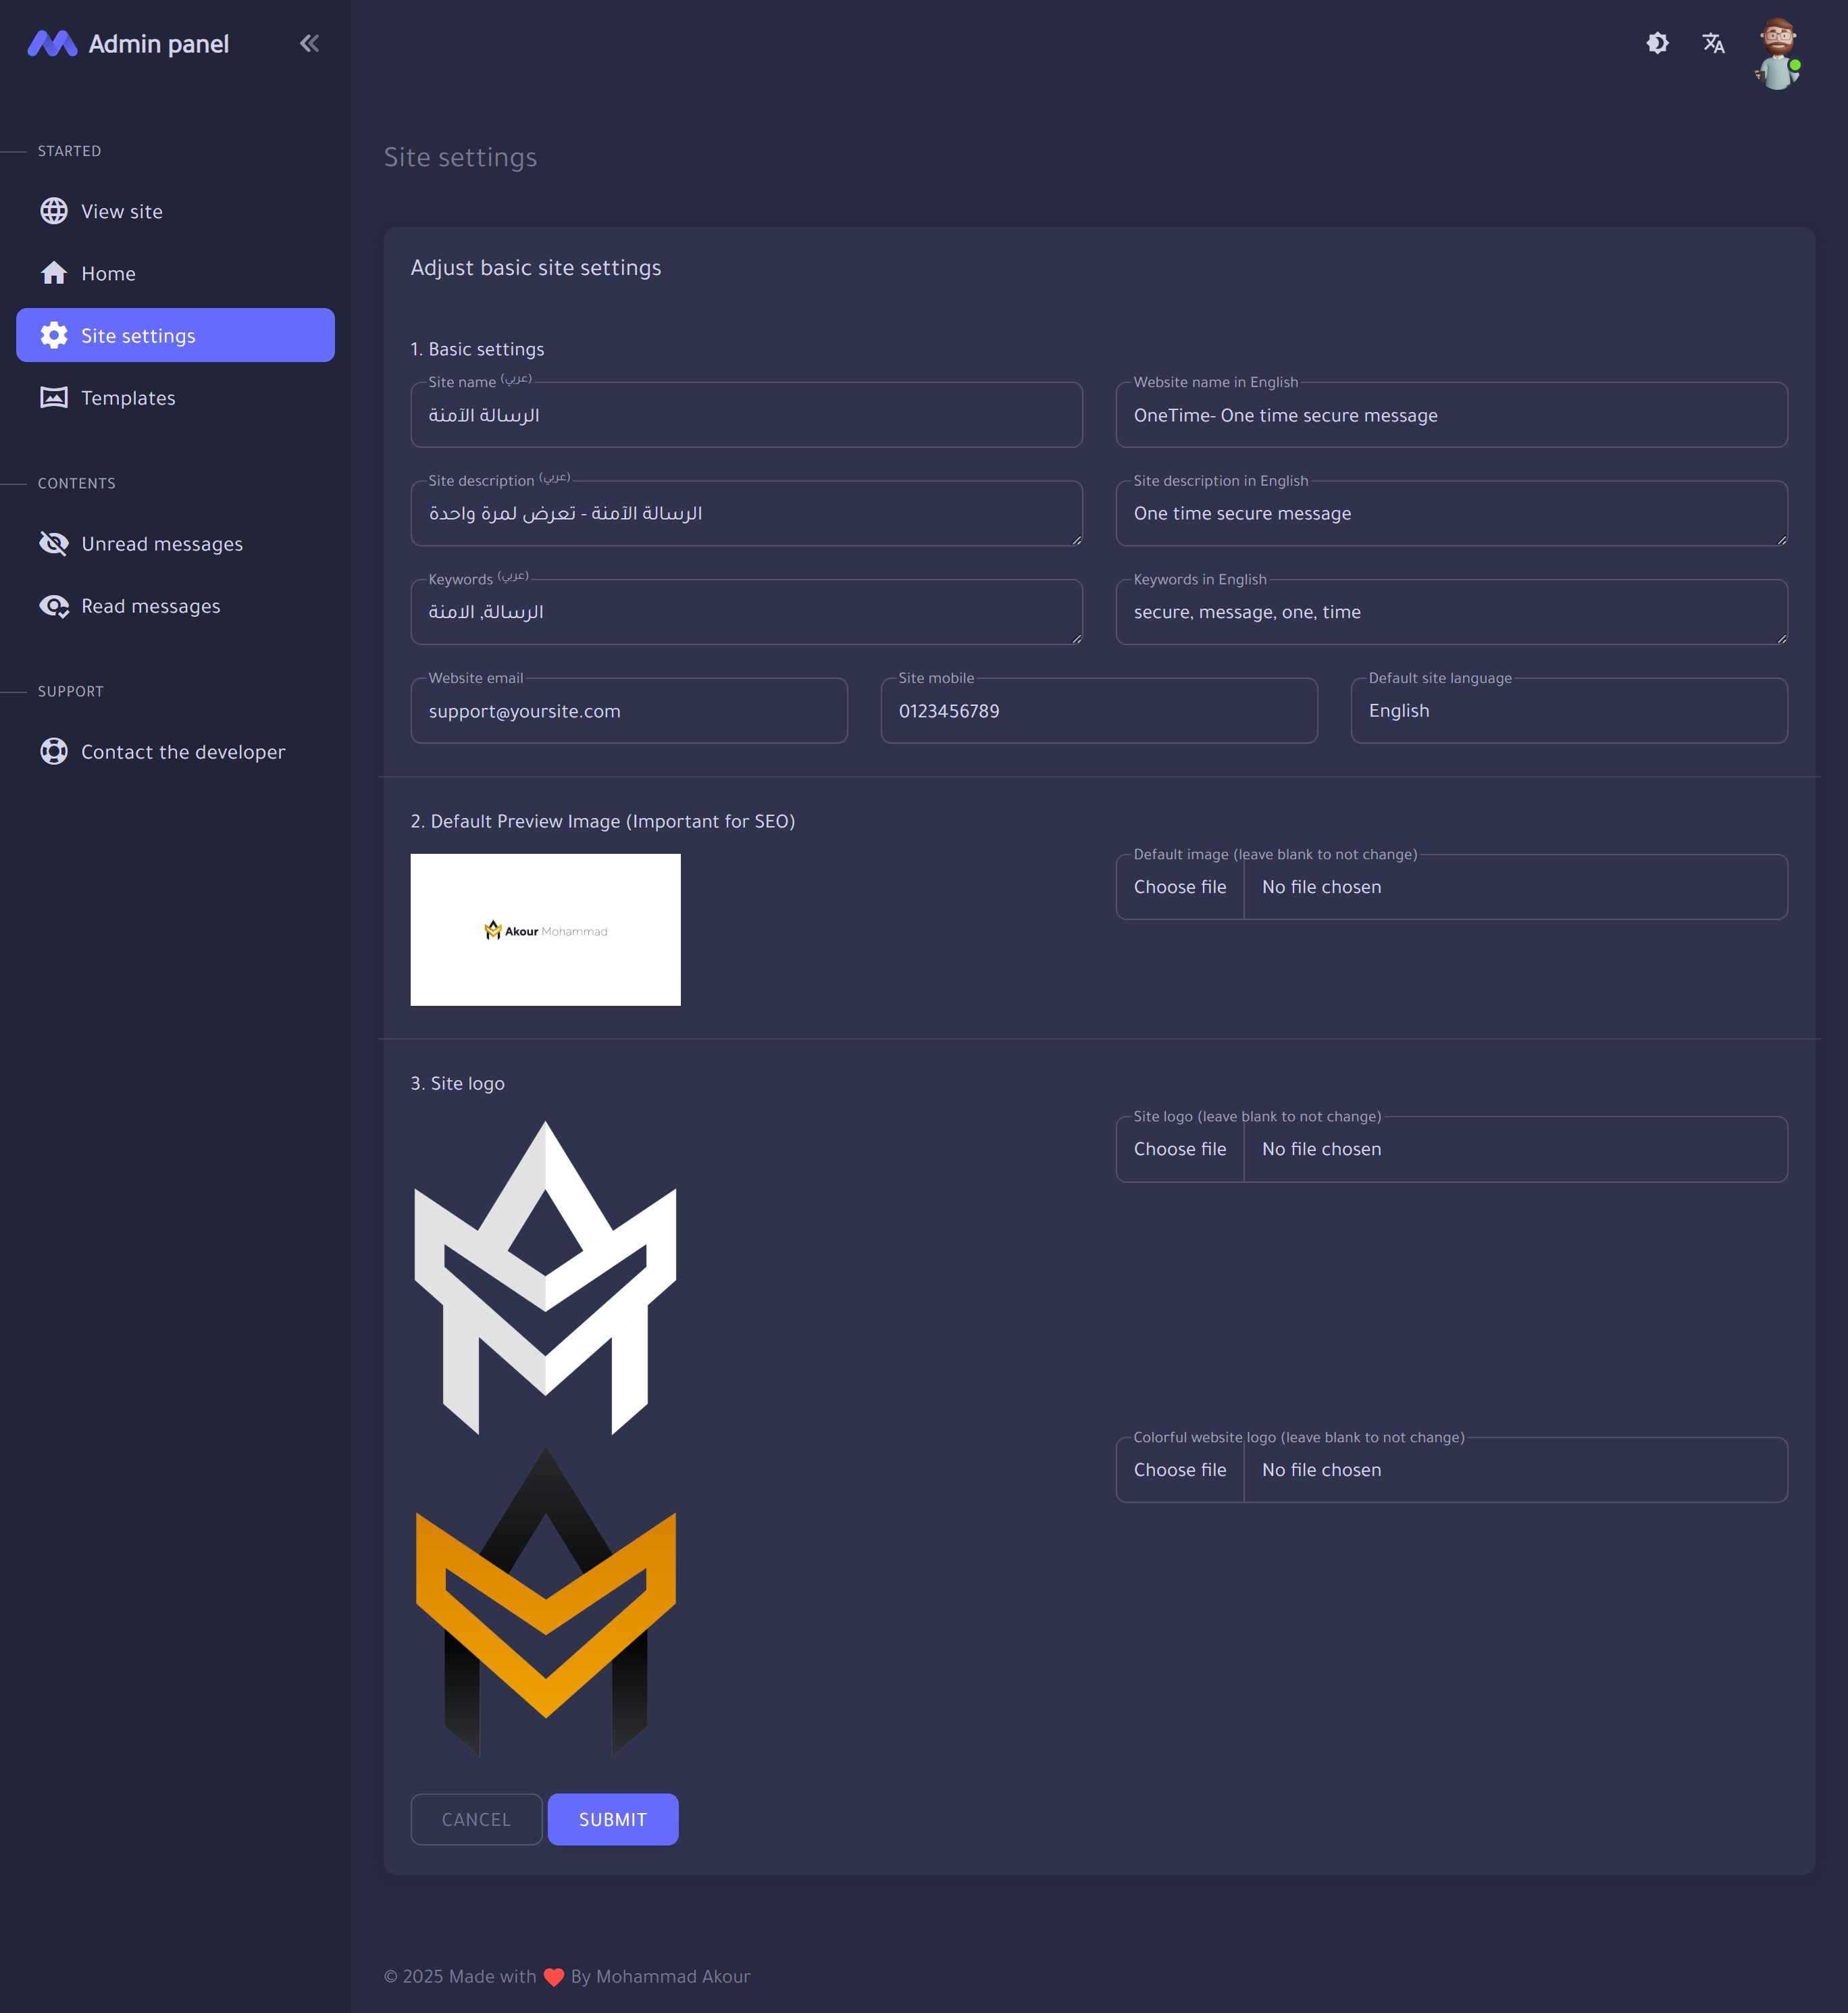Click the Contact the developer lifebuoy icon
1848x2013 pixels.
54,752
